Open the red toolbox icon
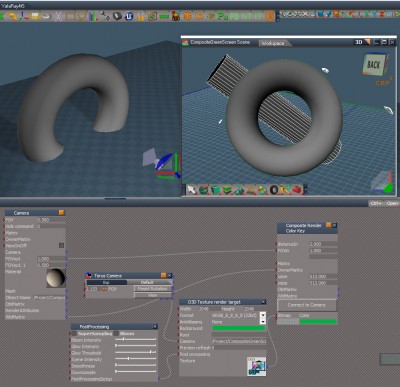Screen dimensions: 400x387 click(x=297, y=190)
